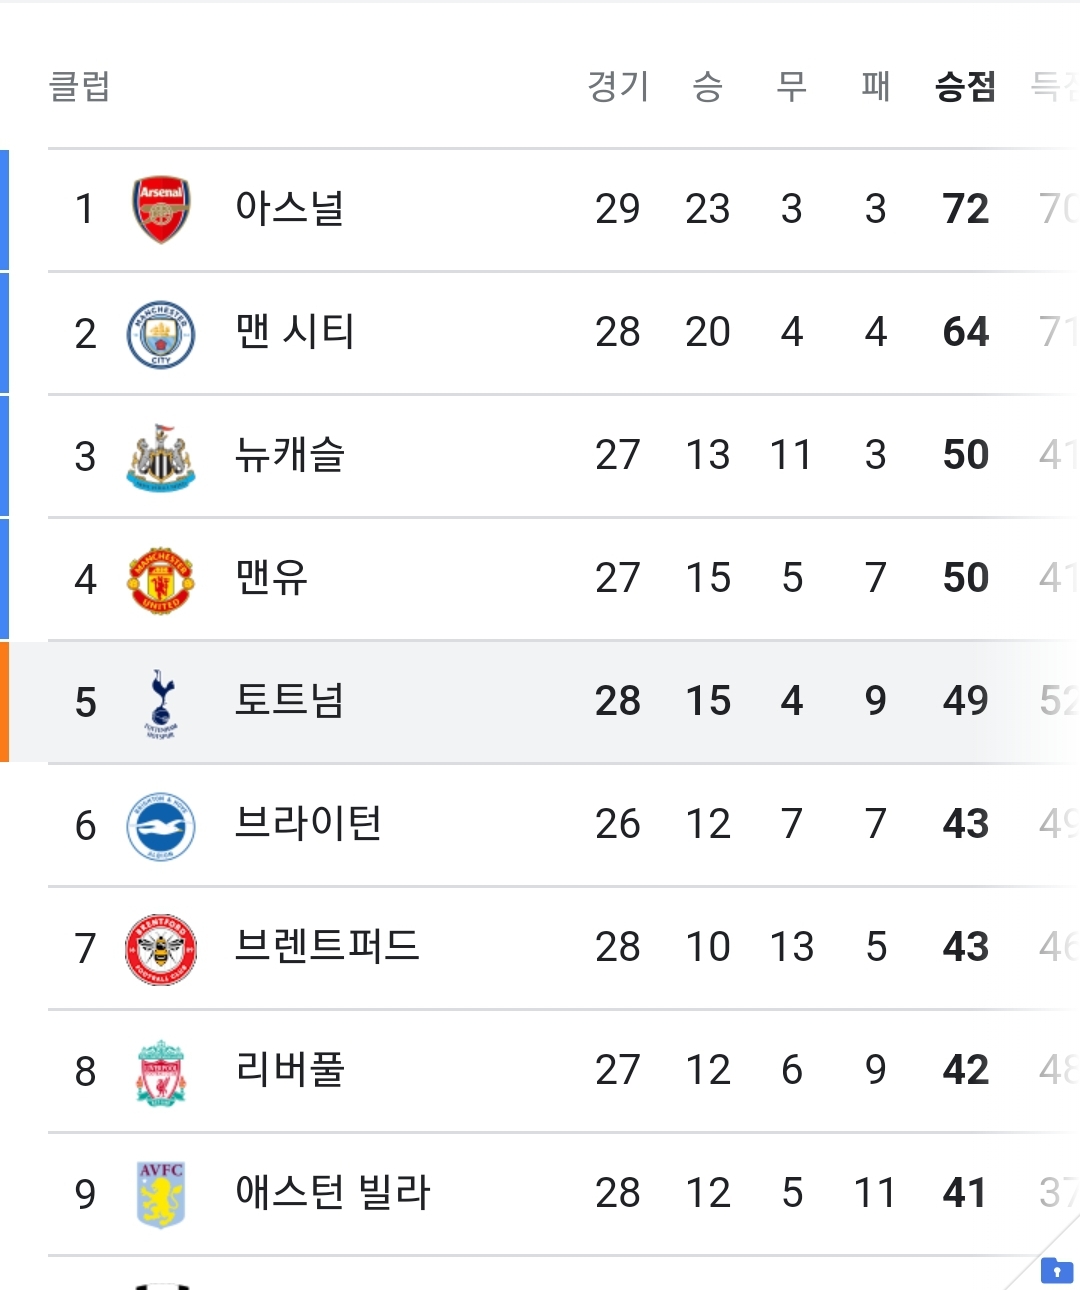Screen dimensions: 1080x1290
Task: Open the 아스널 team name link
Action: [x=290, y=208]
